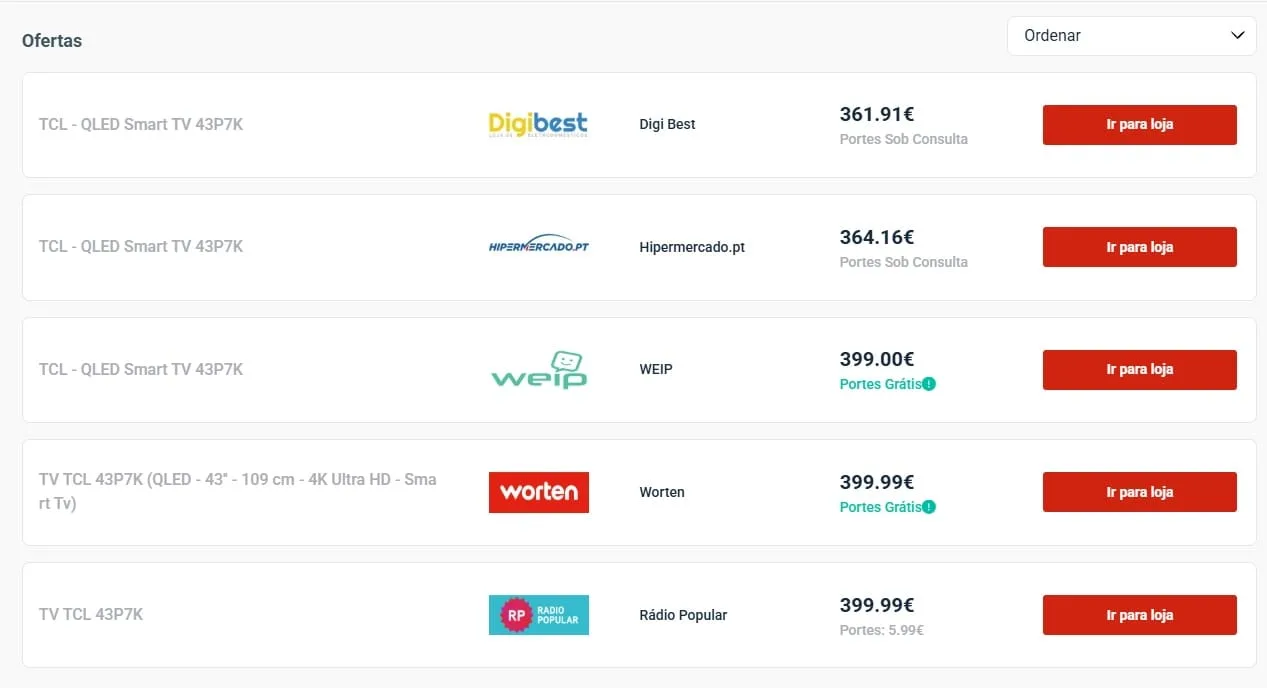Click the WEIP store name text
1267x688 pixels.
[x=656, y=369]
